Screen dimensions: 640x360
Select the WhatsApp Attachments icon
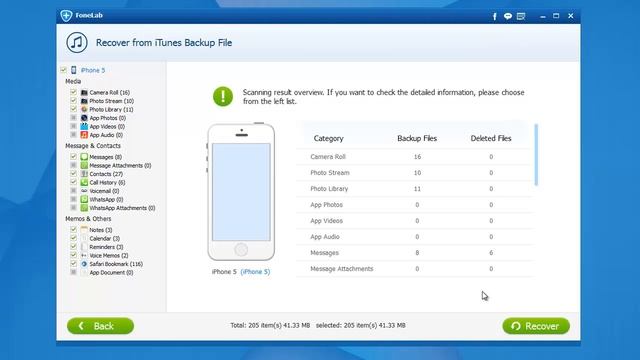point(84,208)
